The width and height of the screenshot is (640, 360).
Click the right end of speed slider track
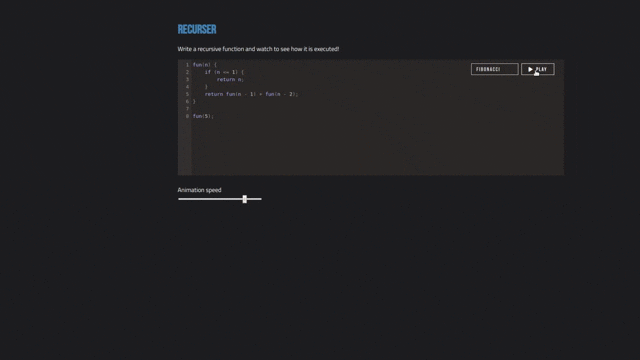coord(260,199)
